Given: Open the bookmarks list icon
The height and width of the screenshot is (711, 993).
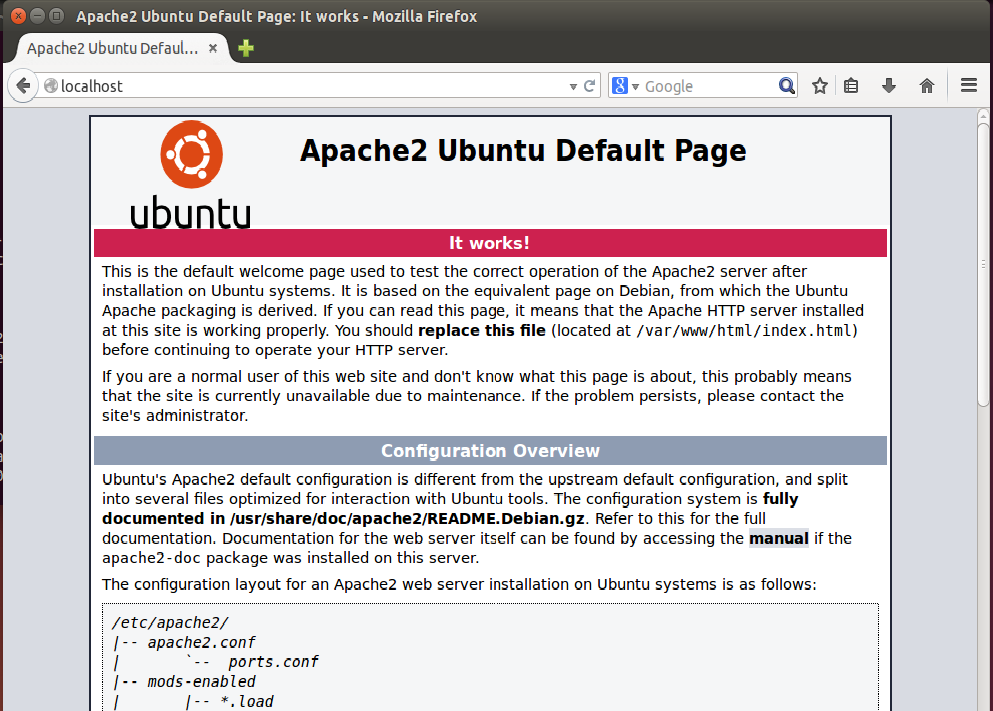Looking at the screenshot, I should 851,86.
